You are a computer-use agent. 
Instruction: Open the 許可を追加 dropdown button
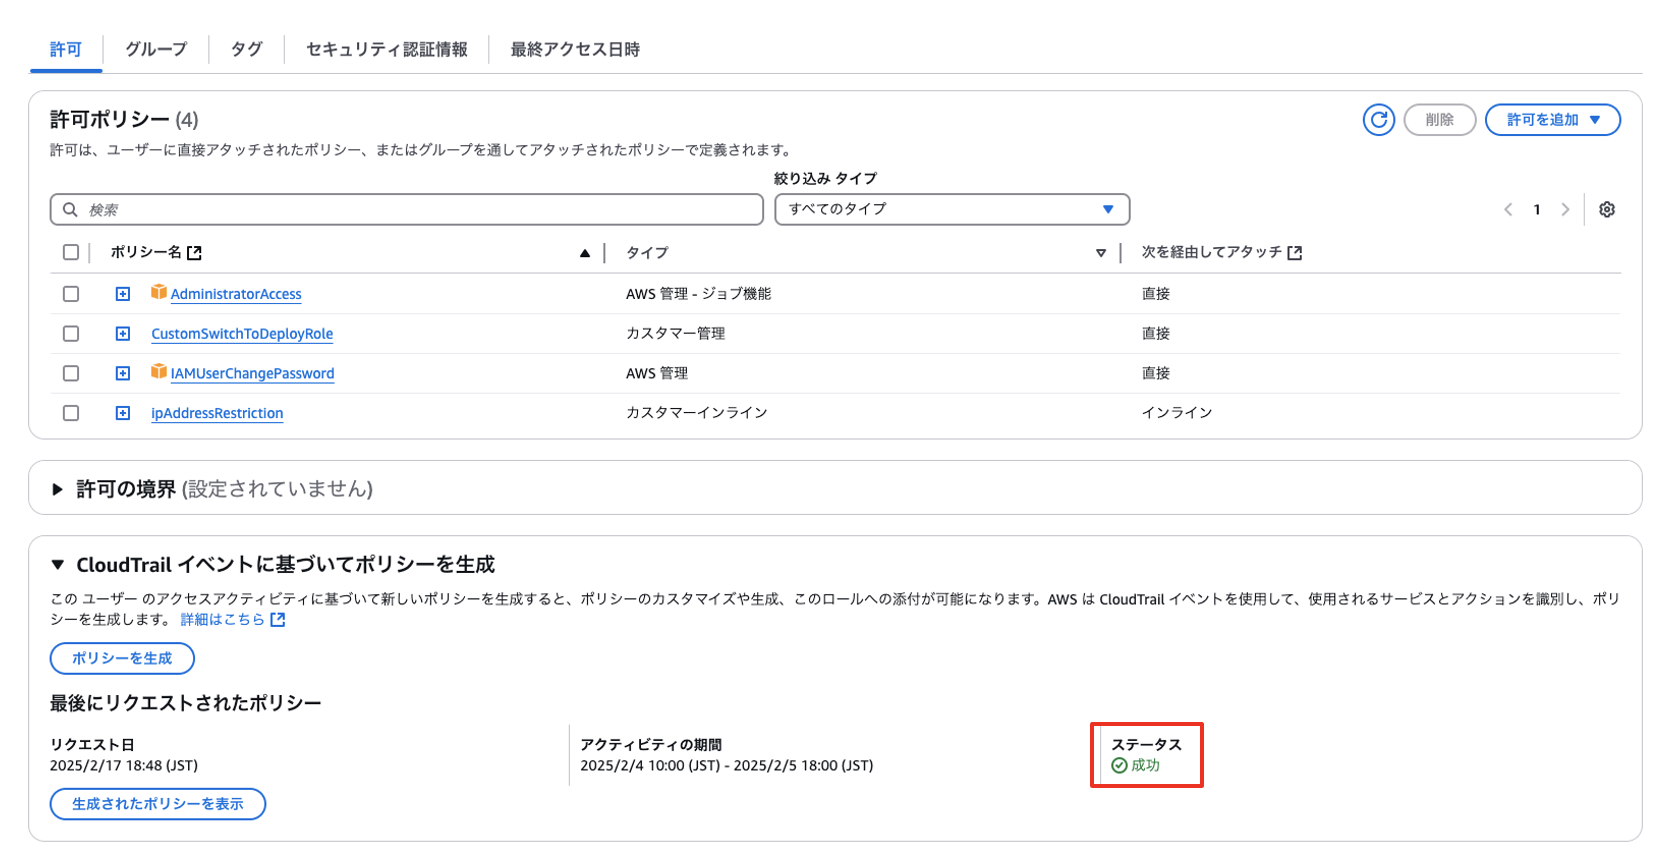coord(1552,120)
